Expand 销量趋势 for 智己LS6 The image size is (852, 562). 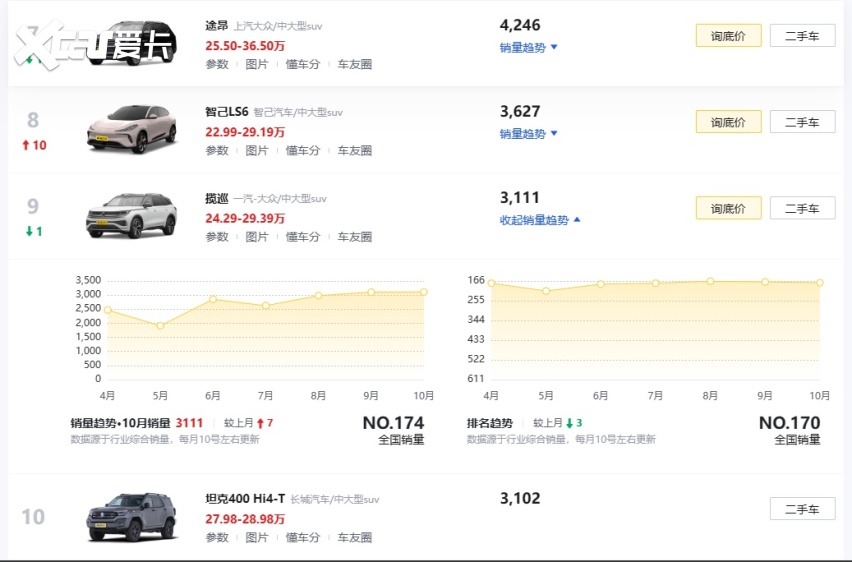(x=528, y=134)
